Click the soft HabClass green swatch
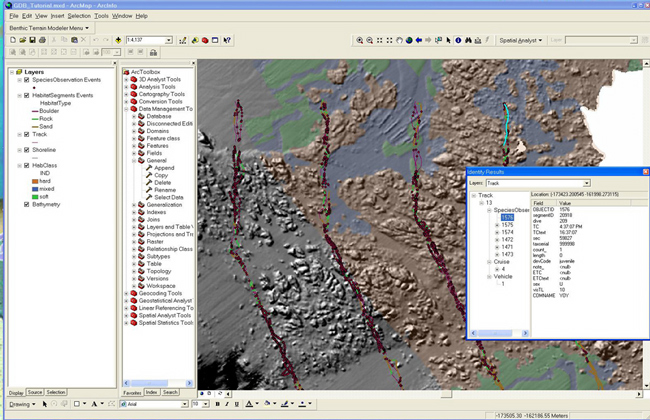 pyautogui.click(x=35, y=197)
